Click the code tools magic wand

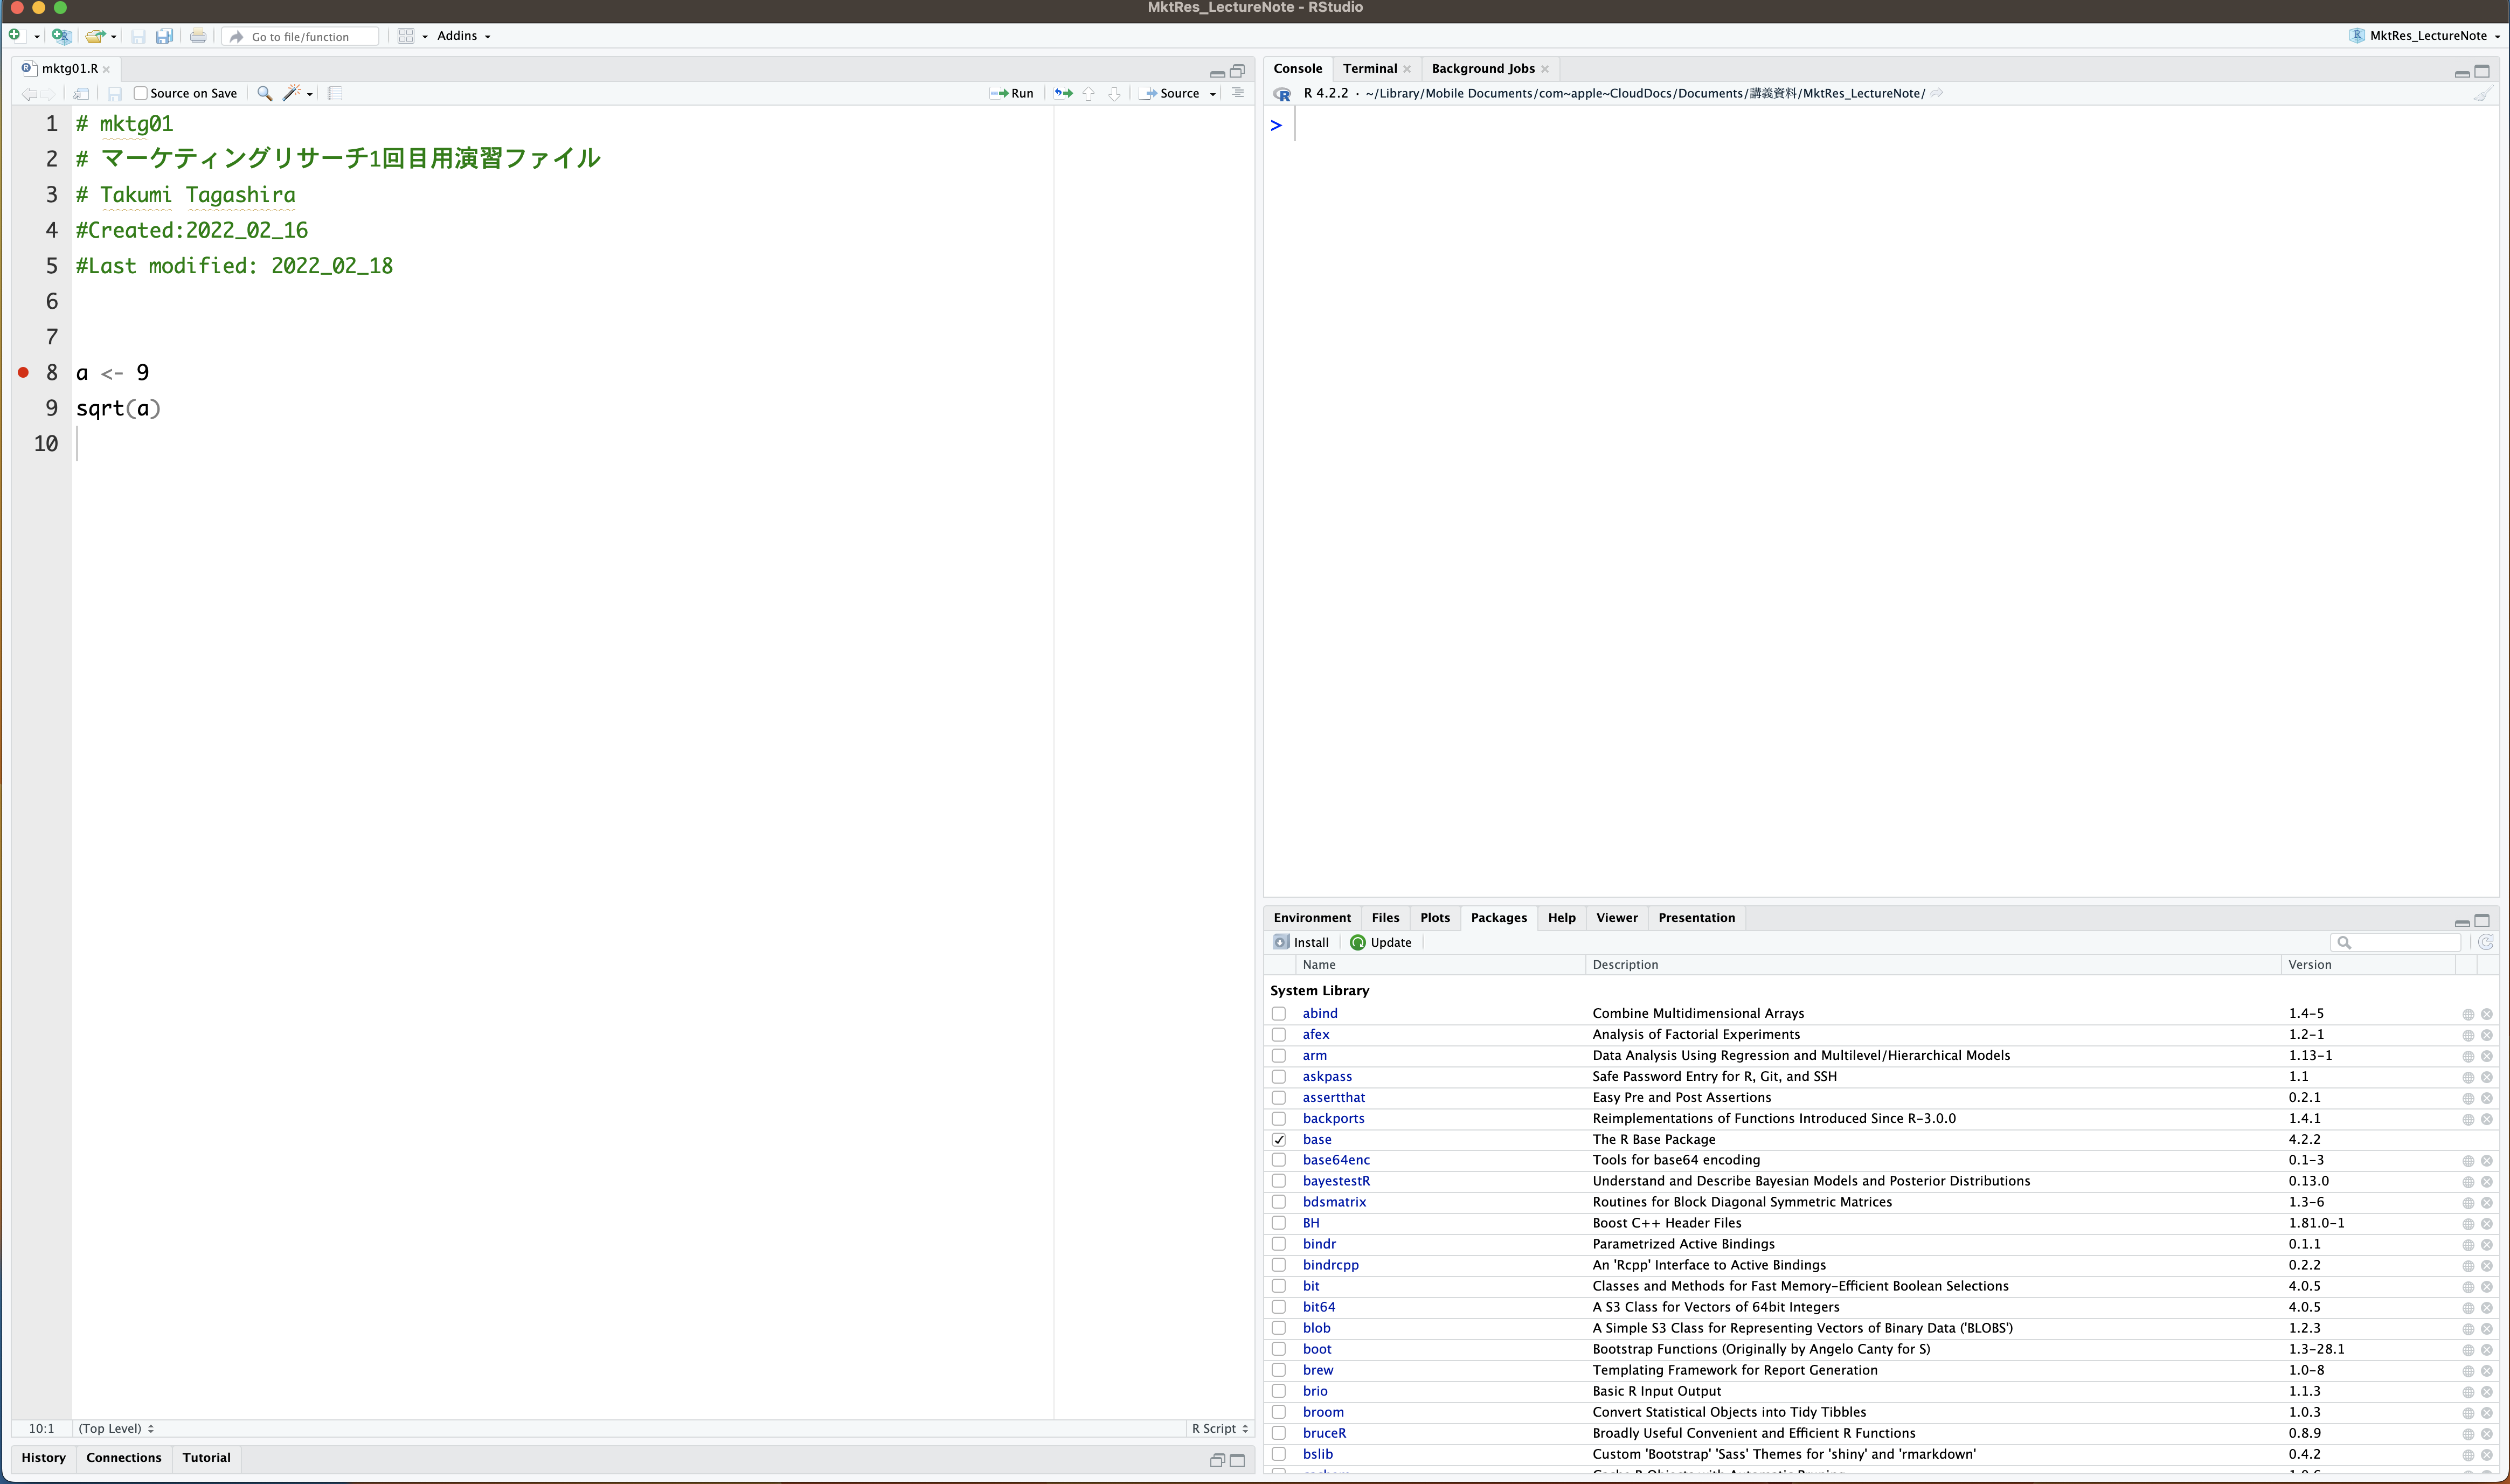tap(291, 93)
